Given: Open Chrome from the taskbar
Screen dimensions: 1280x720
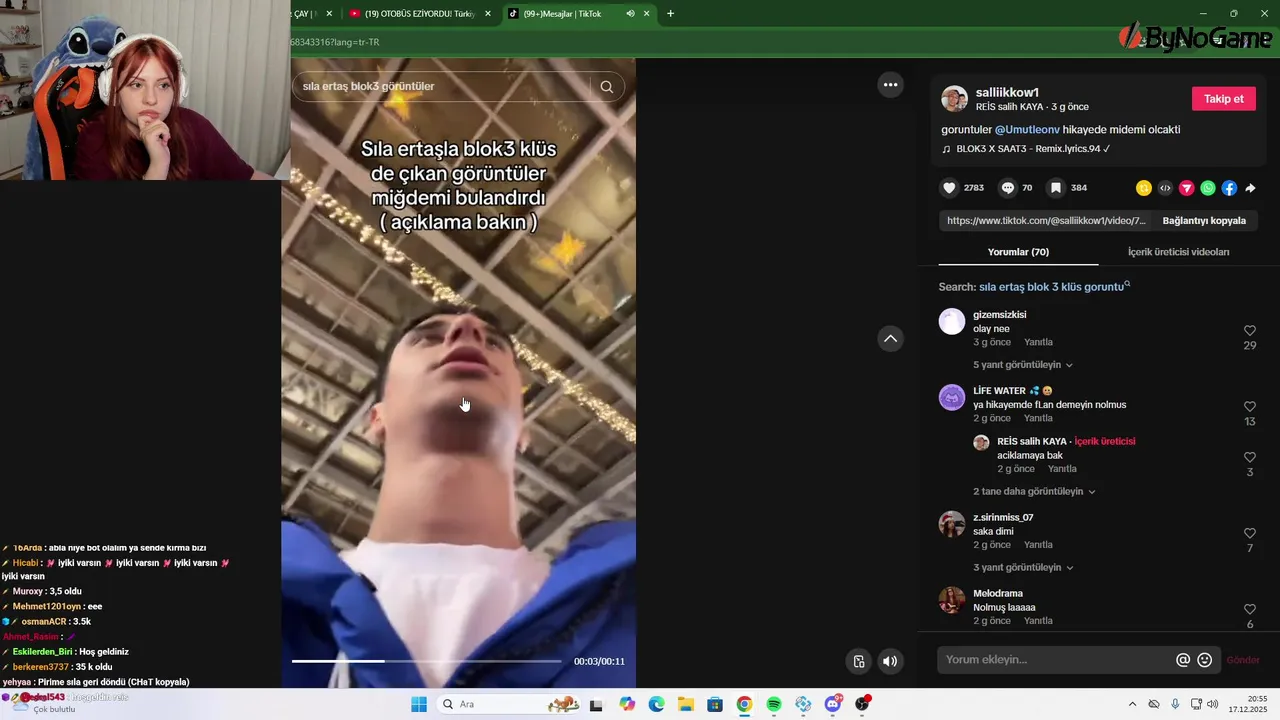Looking at the screenshot, I should coord(744,704).
